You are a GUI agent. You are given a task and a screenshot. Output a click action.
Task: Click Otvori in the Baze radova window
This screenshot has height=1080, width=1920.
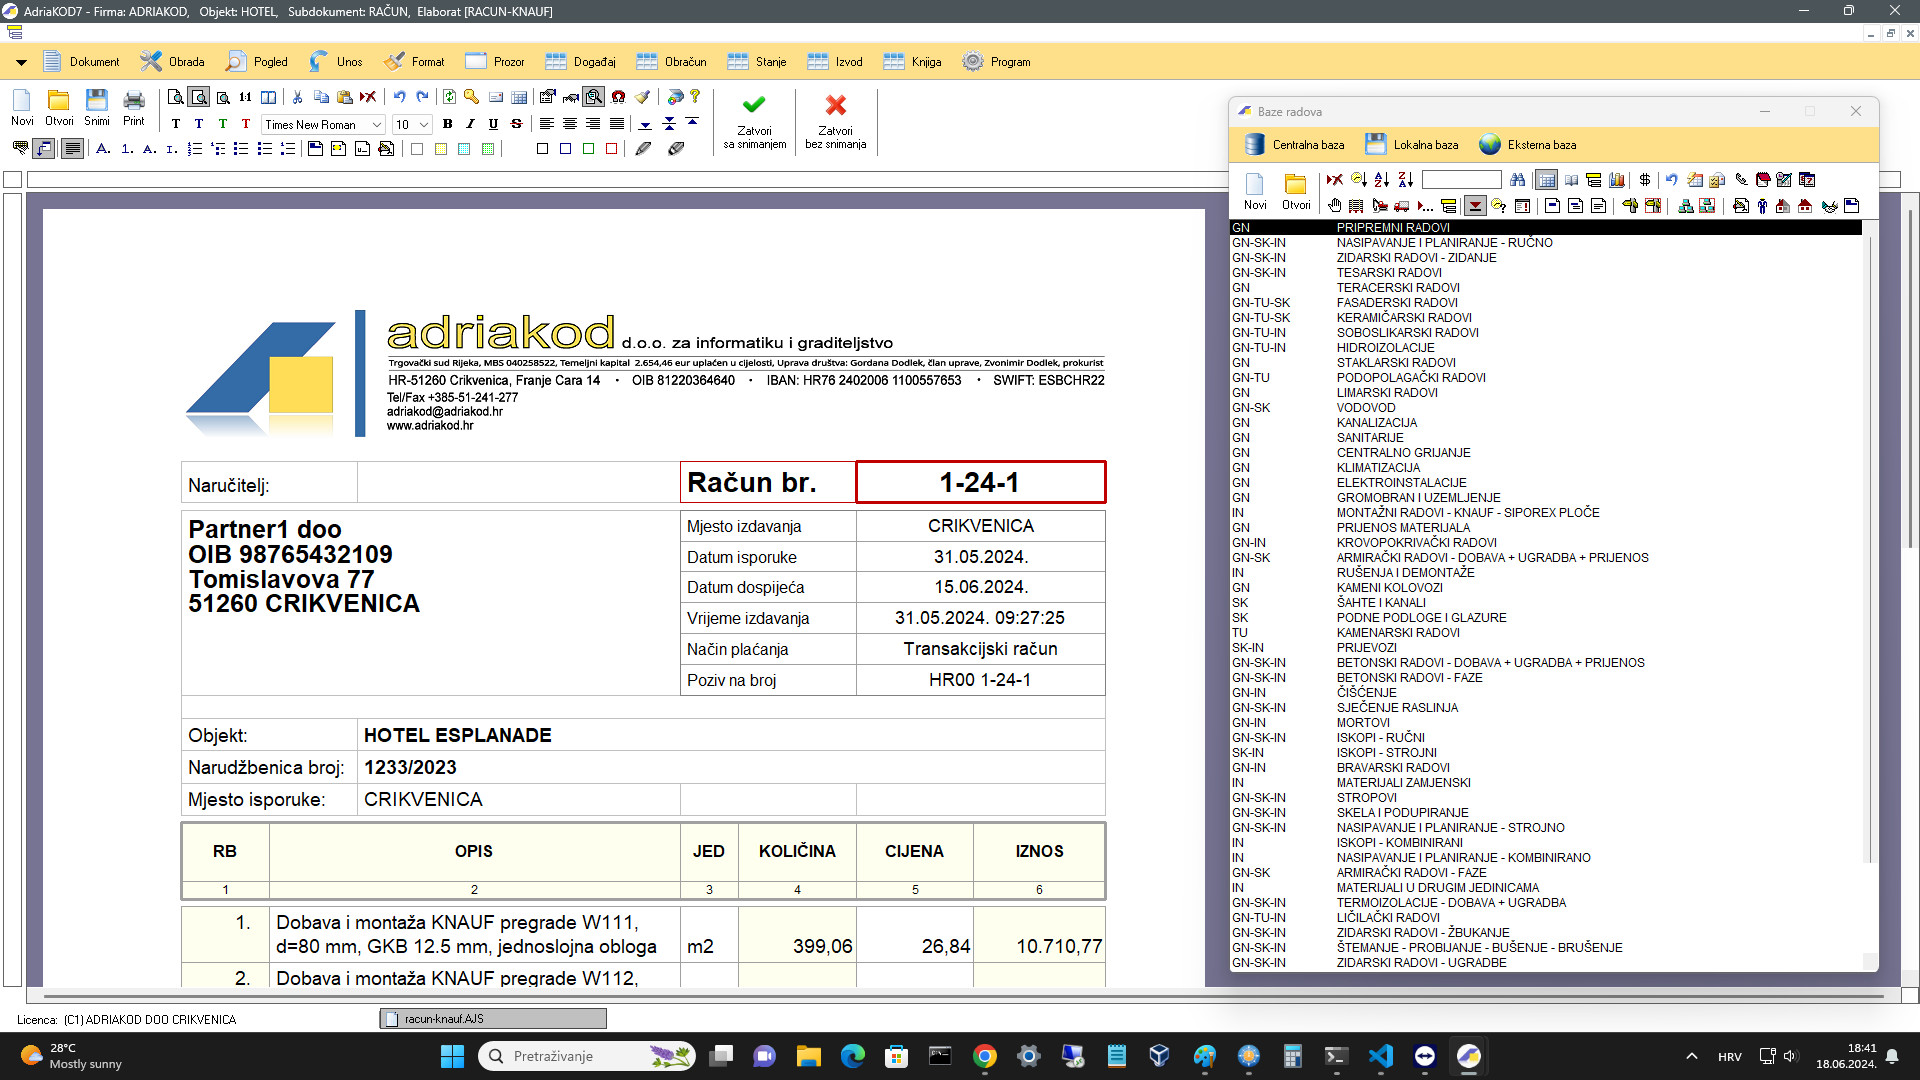coord(1296,192)
